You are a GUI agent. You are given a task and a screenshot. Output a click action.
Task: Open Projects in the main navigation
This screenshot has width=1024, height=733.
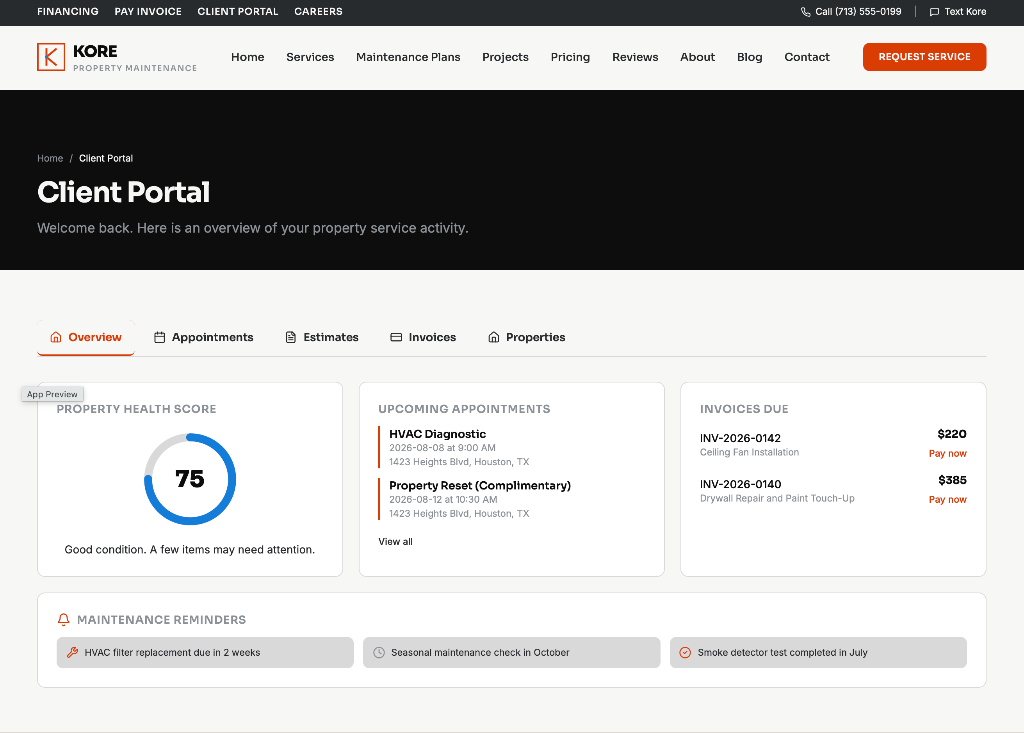pyautogui.click(x=505, y=57)
